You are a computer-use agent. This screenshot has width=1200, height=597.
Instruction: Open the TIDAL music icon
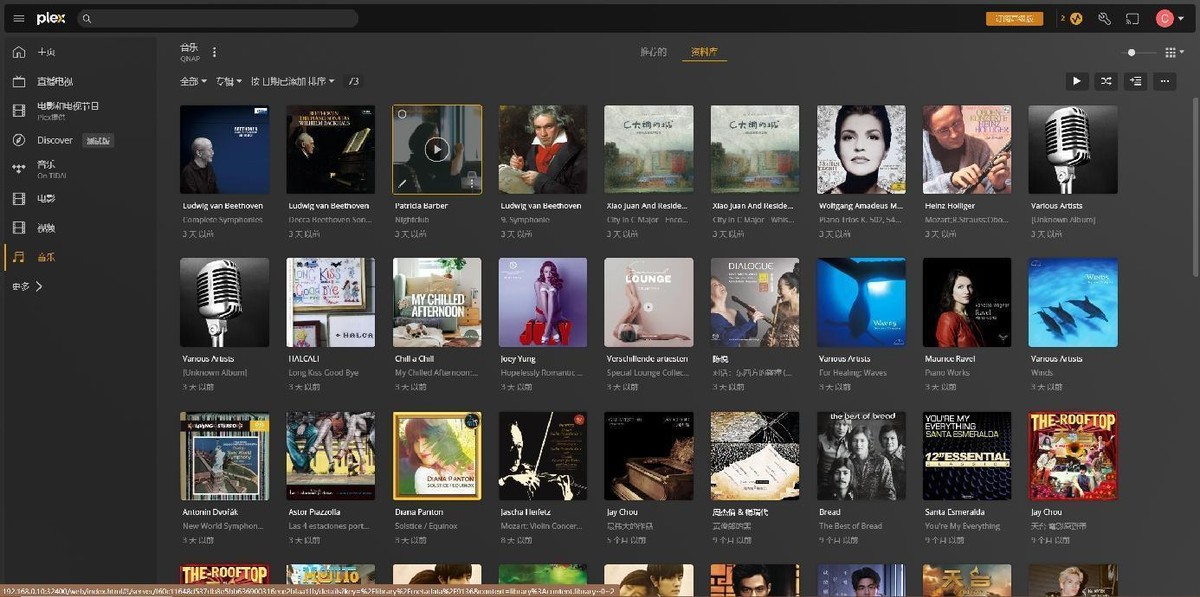click(x=18, y=168)
